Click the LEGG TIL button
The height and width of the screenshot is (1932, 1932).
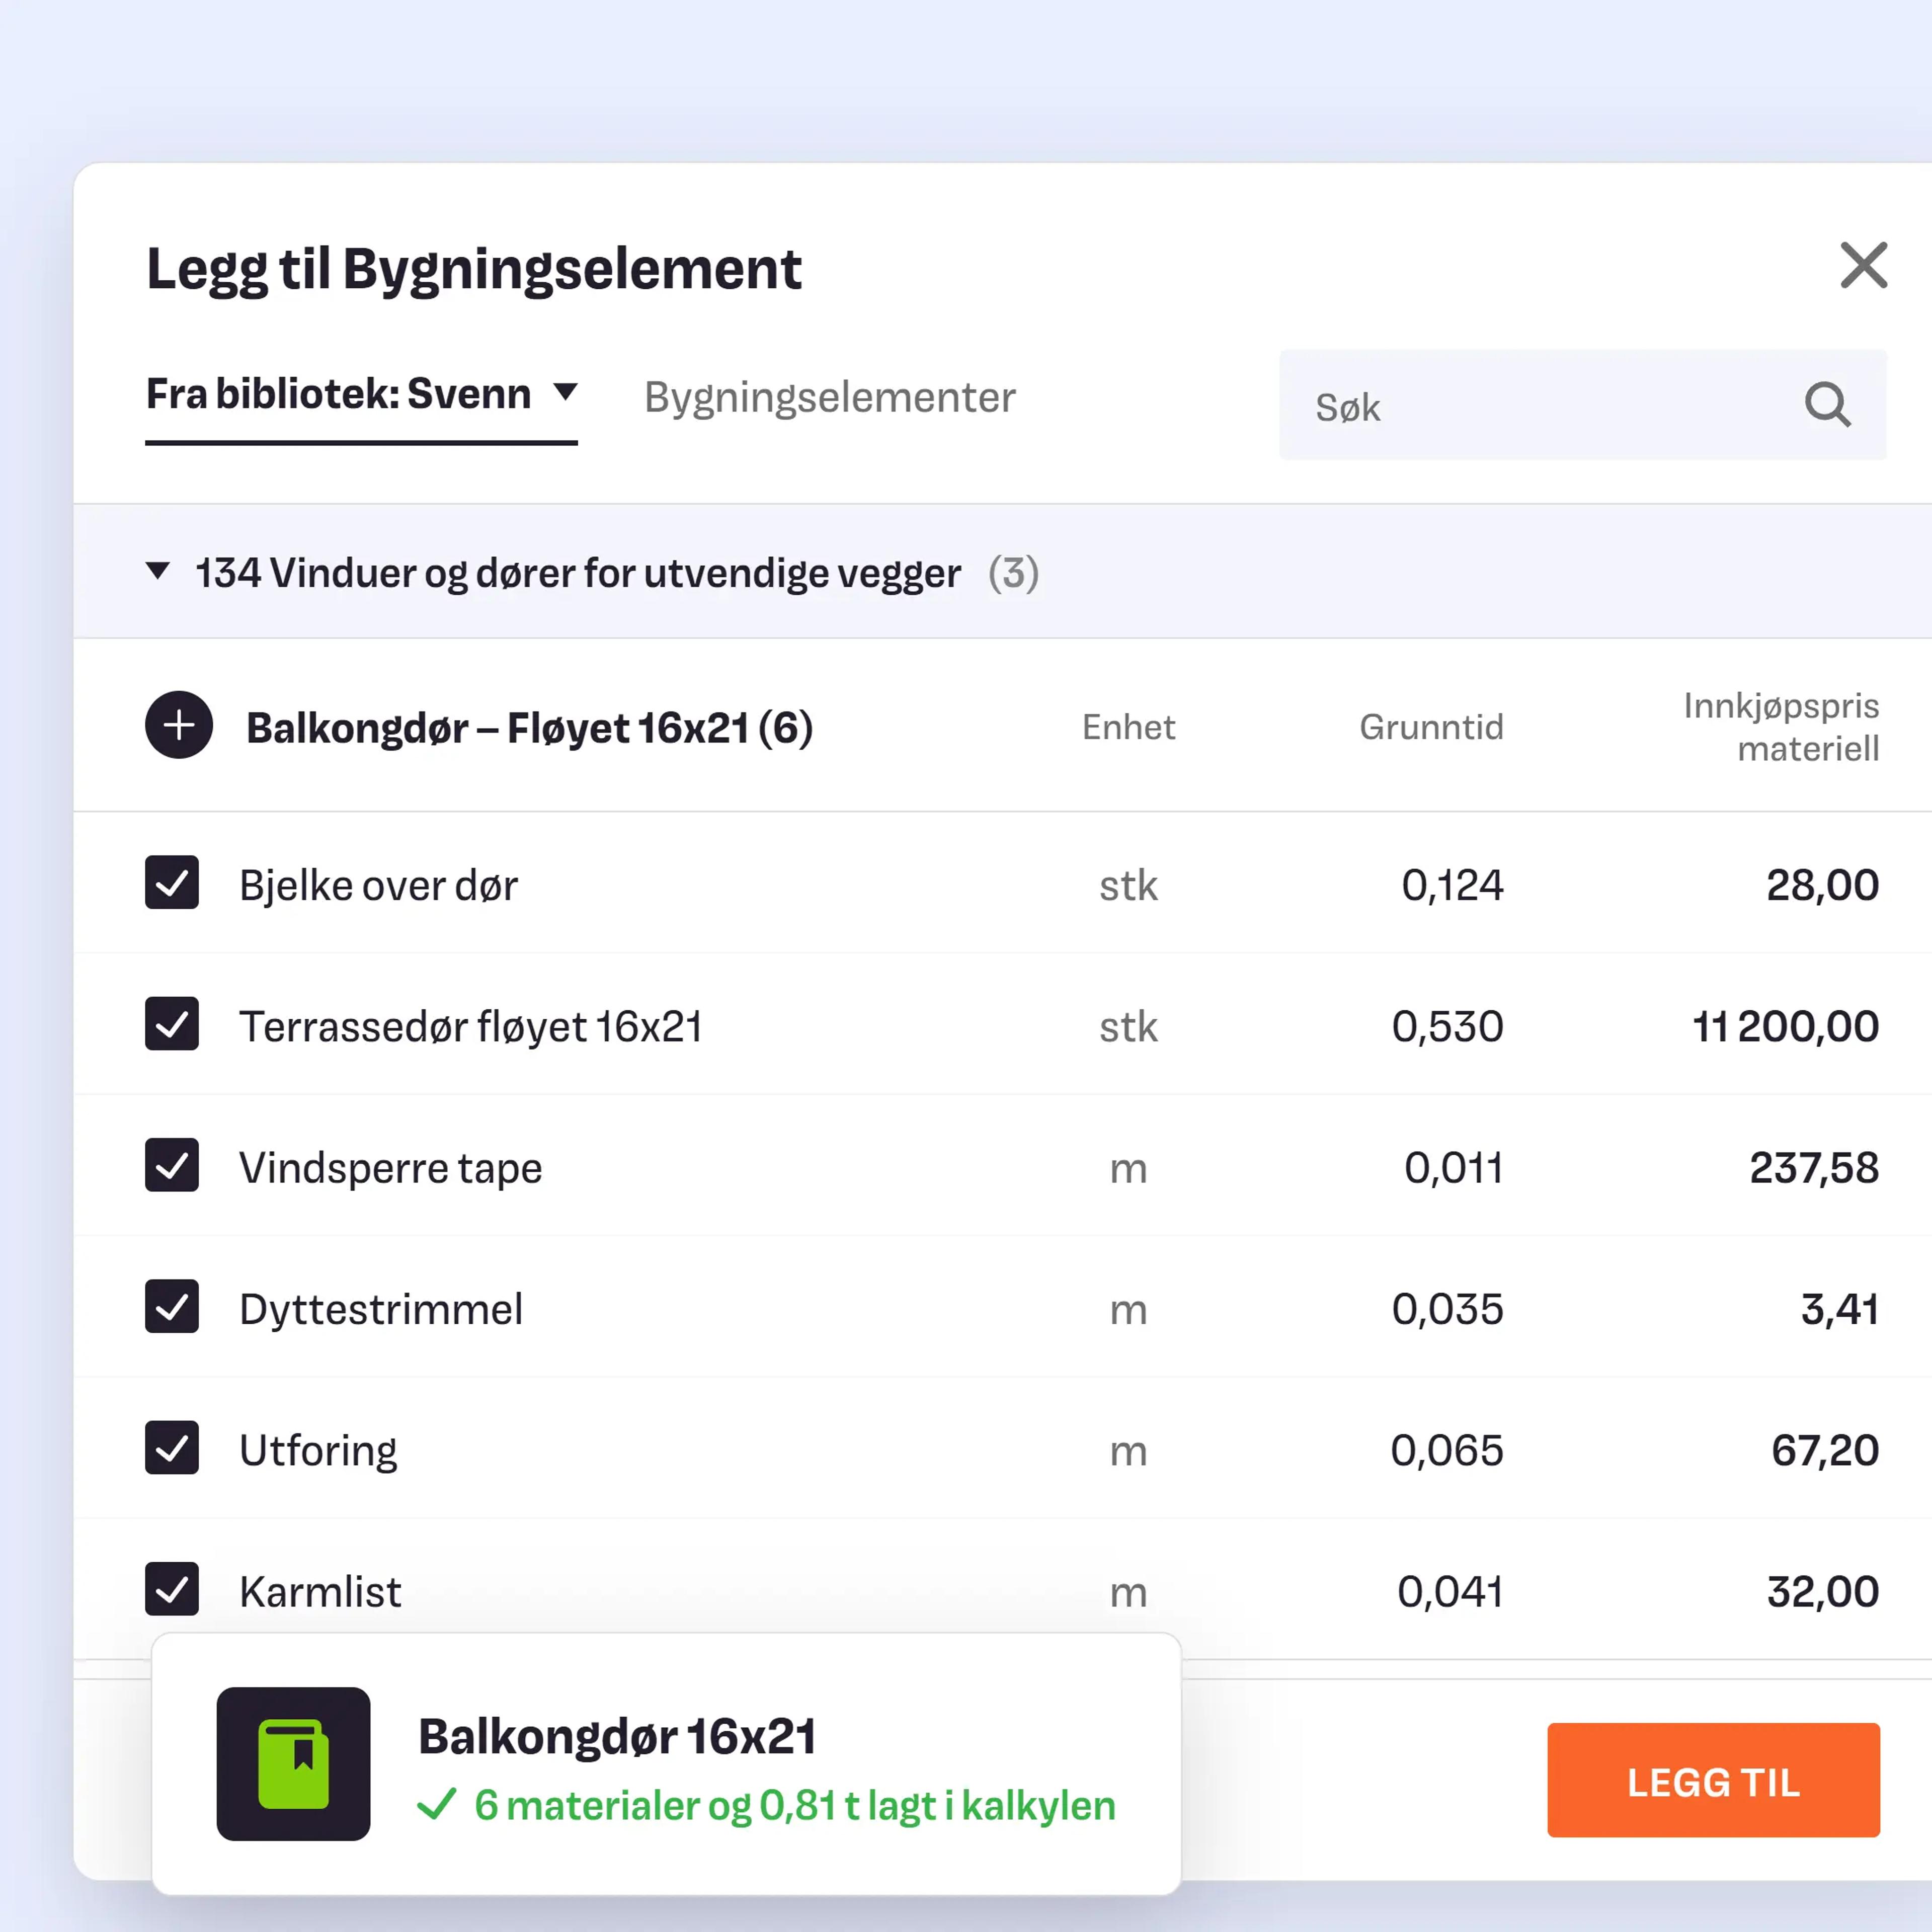(x=1714, y=1780)
